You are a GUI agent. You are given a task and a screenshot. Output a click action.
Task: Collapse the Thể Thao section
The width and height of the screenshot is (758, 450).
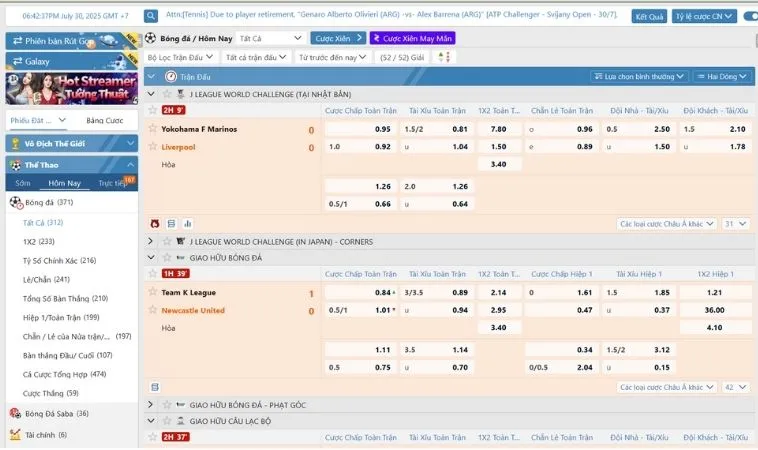pyautogui.click(x=130, y=165)
